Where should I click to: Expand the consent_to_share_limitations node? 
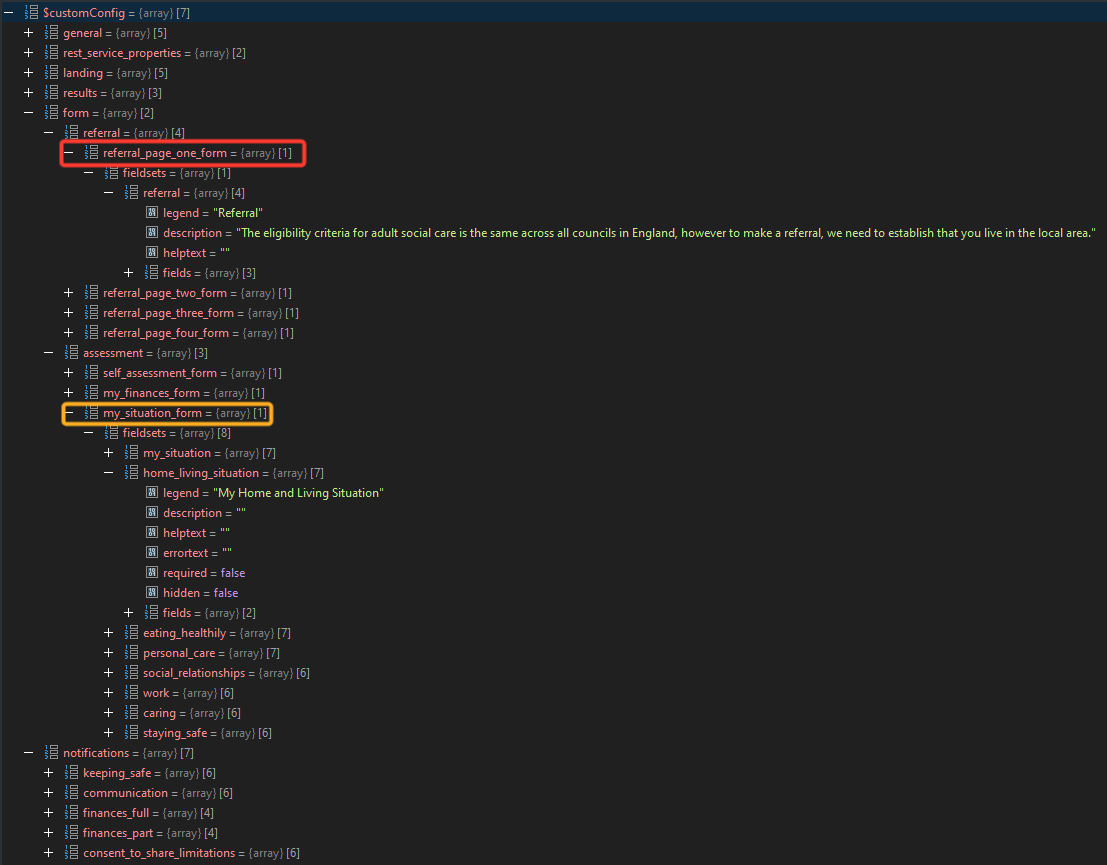48,853
